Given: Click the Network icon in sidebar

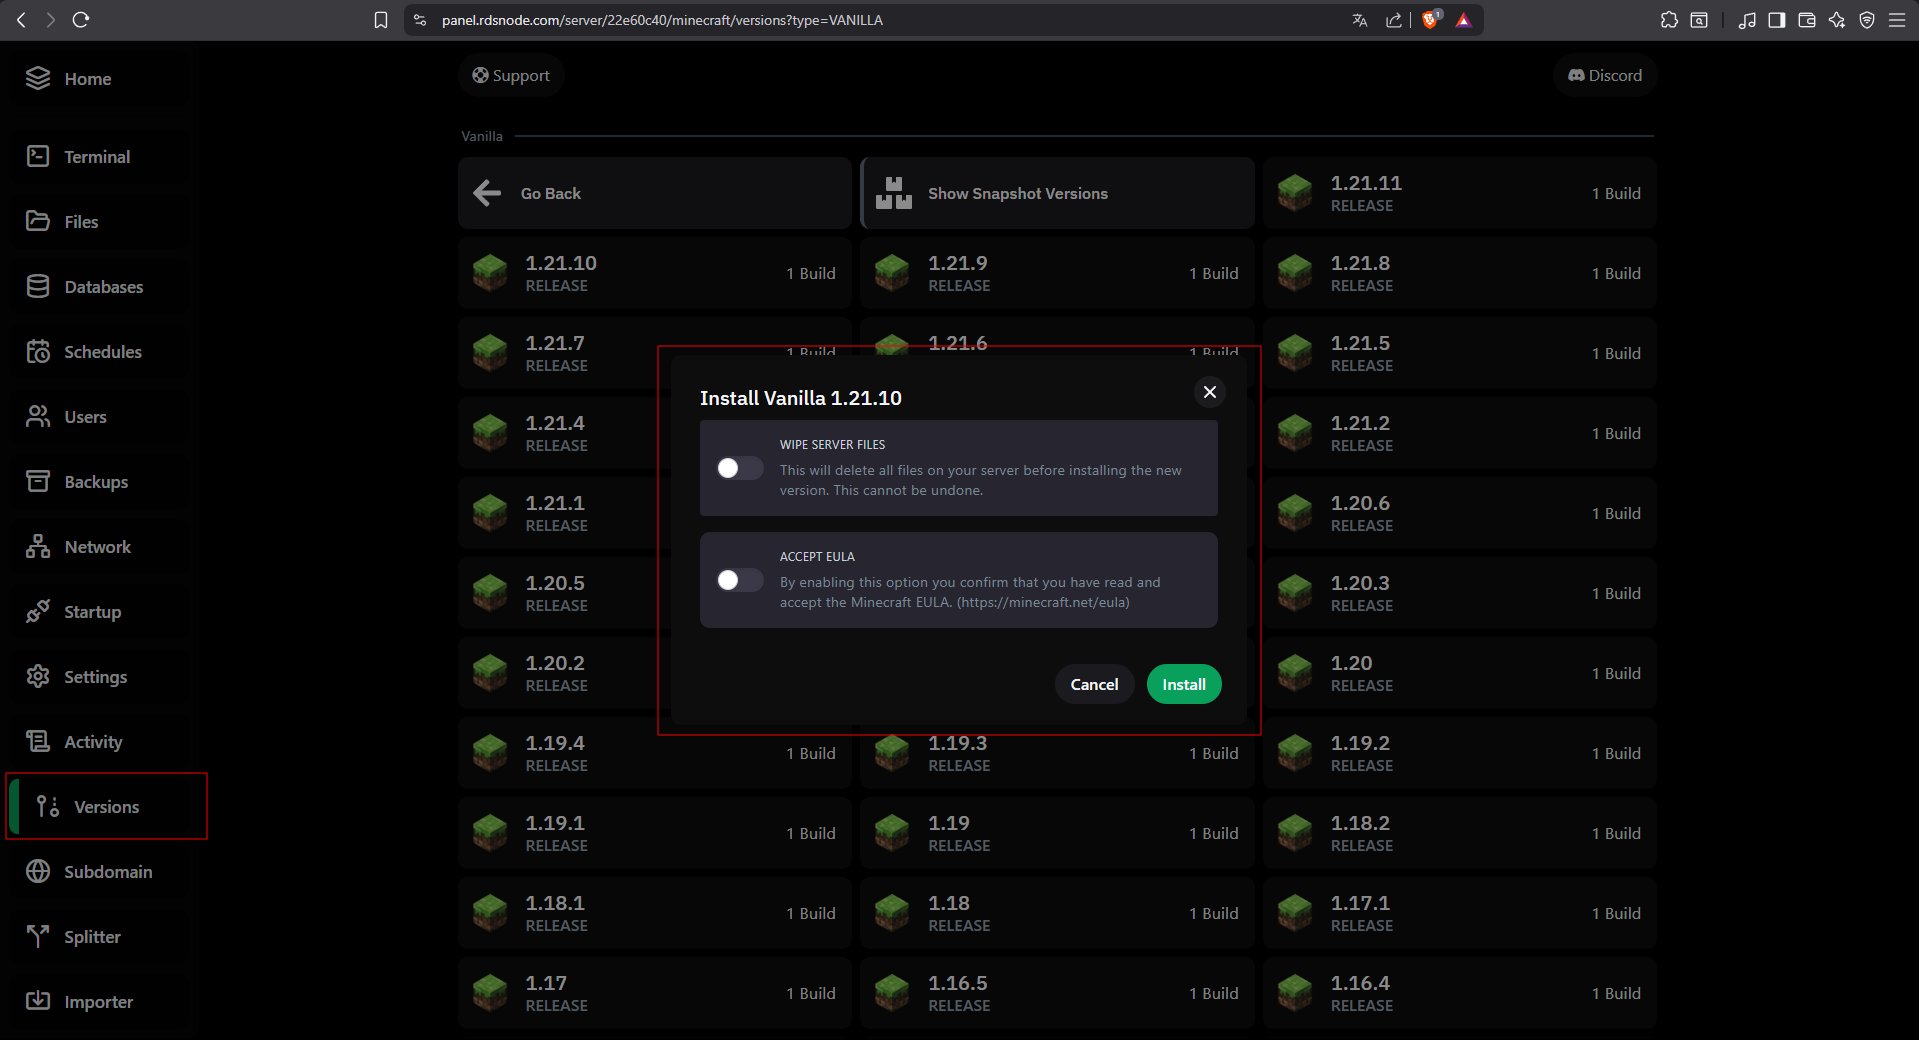Looking at the screenshot, I should 38,547.
